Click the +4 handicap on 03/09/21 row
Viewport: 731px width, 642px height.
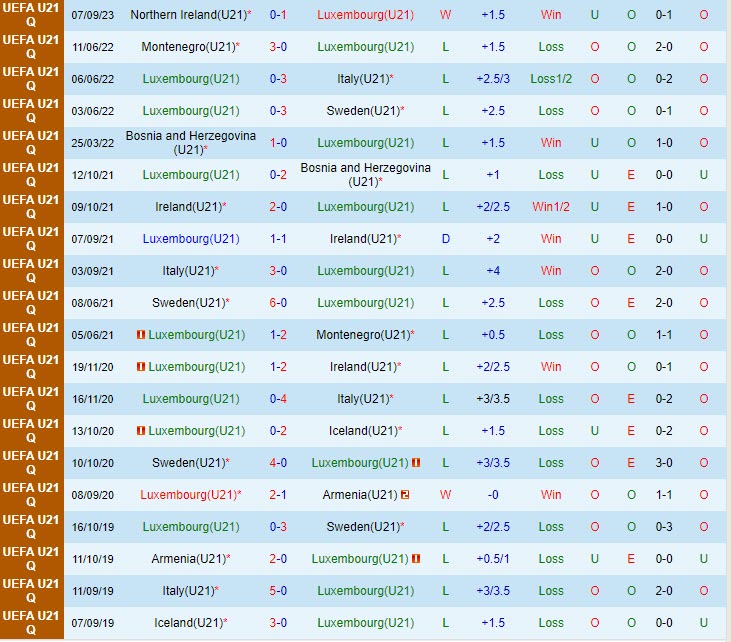tap(493, 271)
